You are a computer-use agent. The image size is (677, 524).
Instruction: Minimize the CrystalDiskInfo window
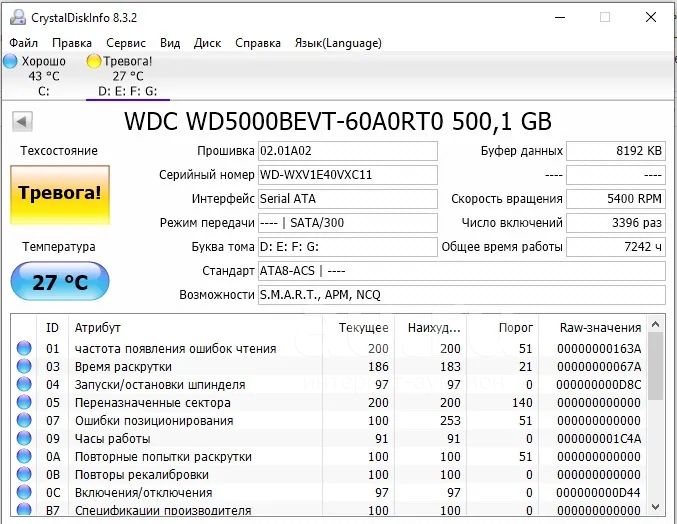[x=560, y=17]
